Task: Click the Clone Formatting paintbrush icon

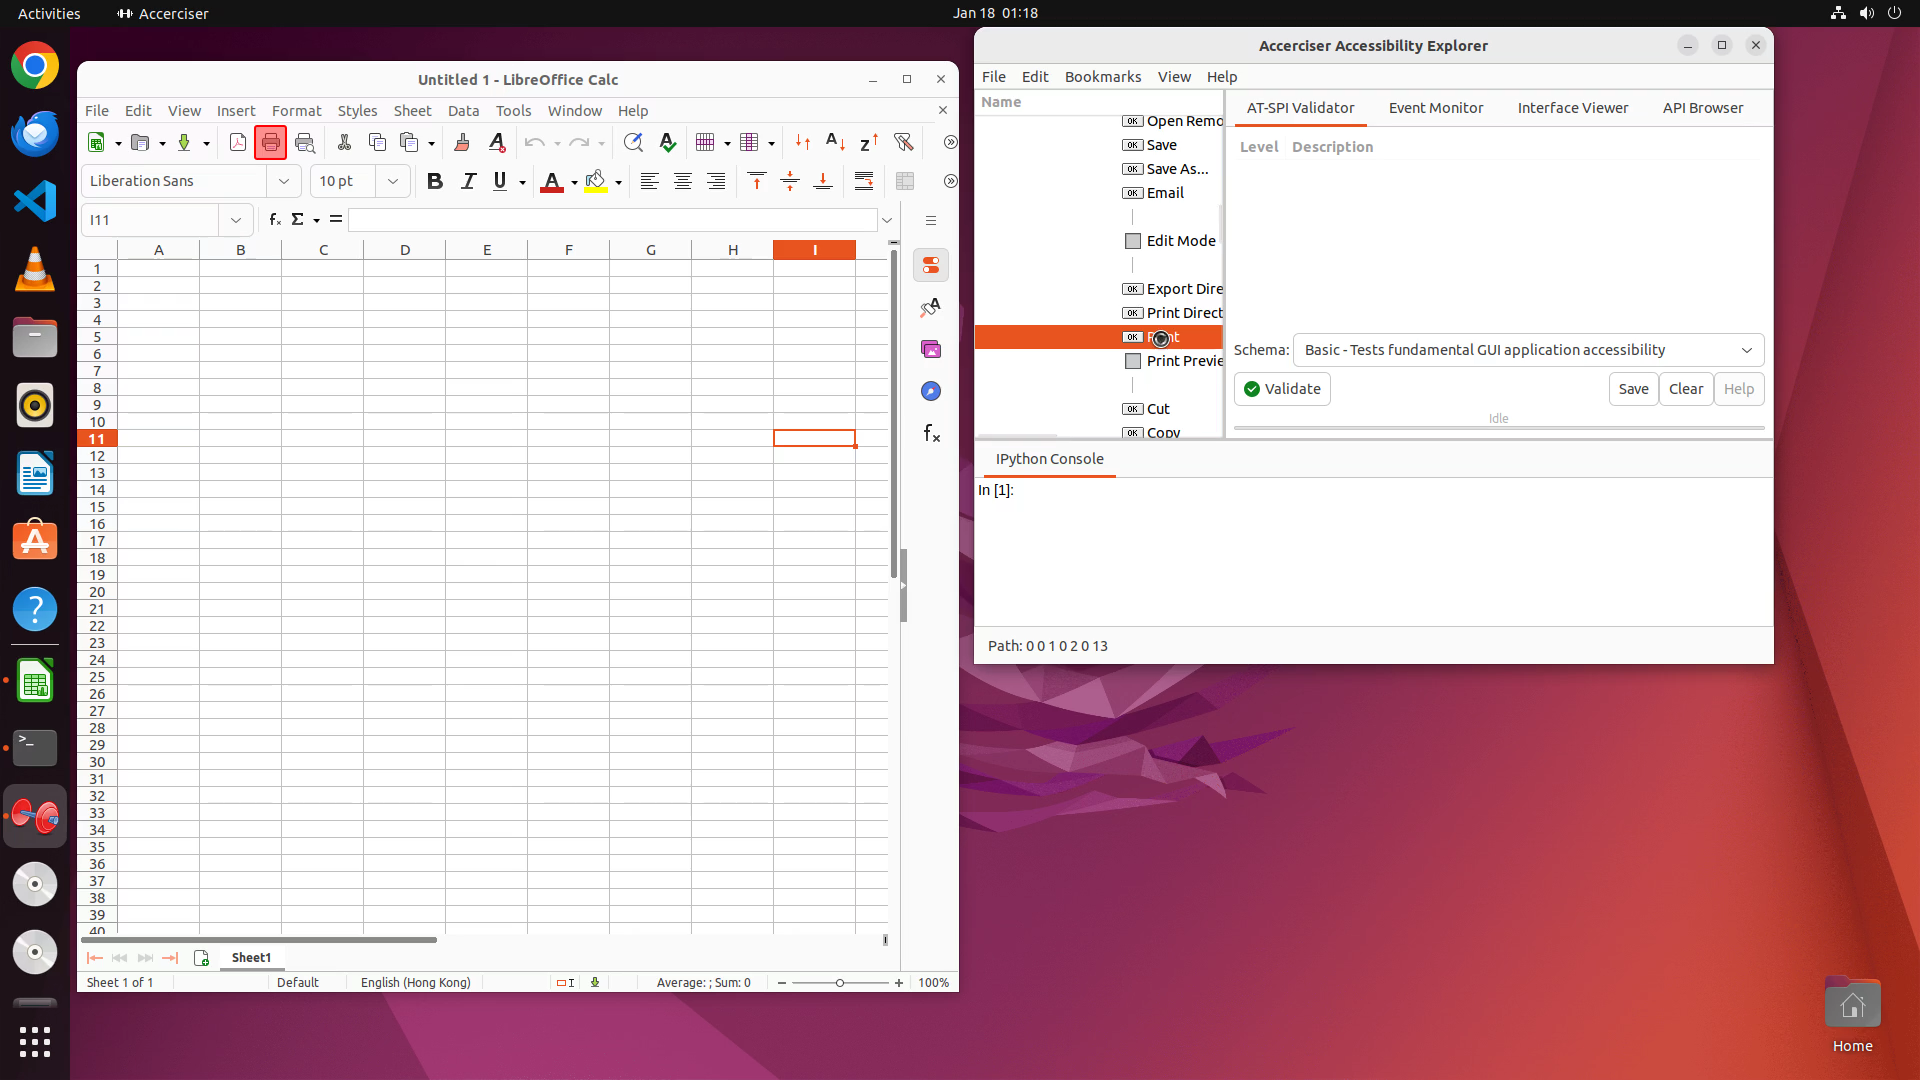Action: point(462,143)
